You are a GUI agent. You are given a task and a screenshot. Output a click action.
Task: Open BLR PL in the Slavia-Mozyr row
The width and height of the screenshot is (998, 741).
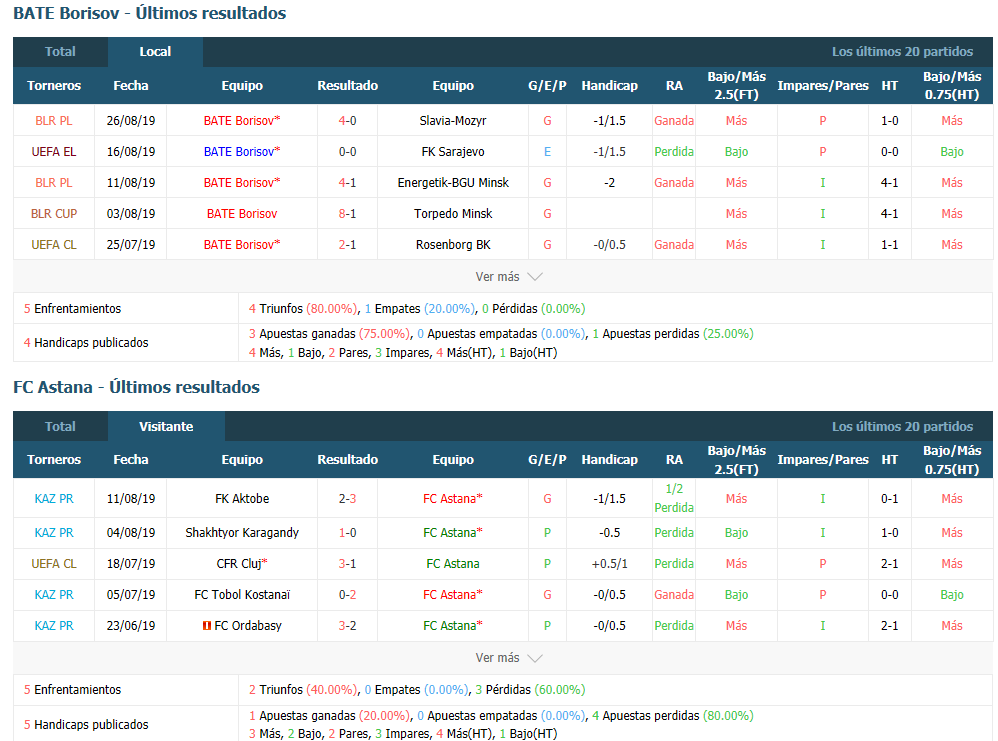pyautogui.click(x=54, y=120)
